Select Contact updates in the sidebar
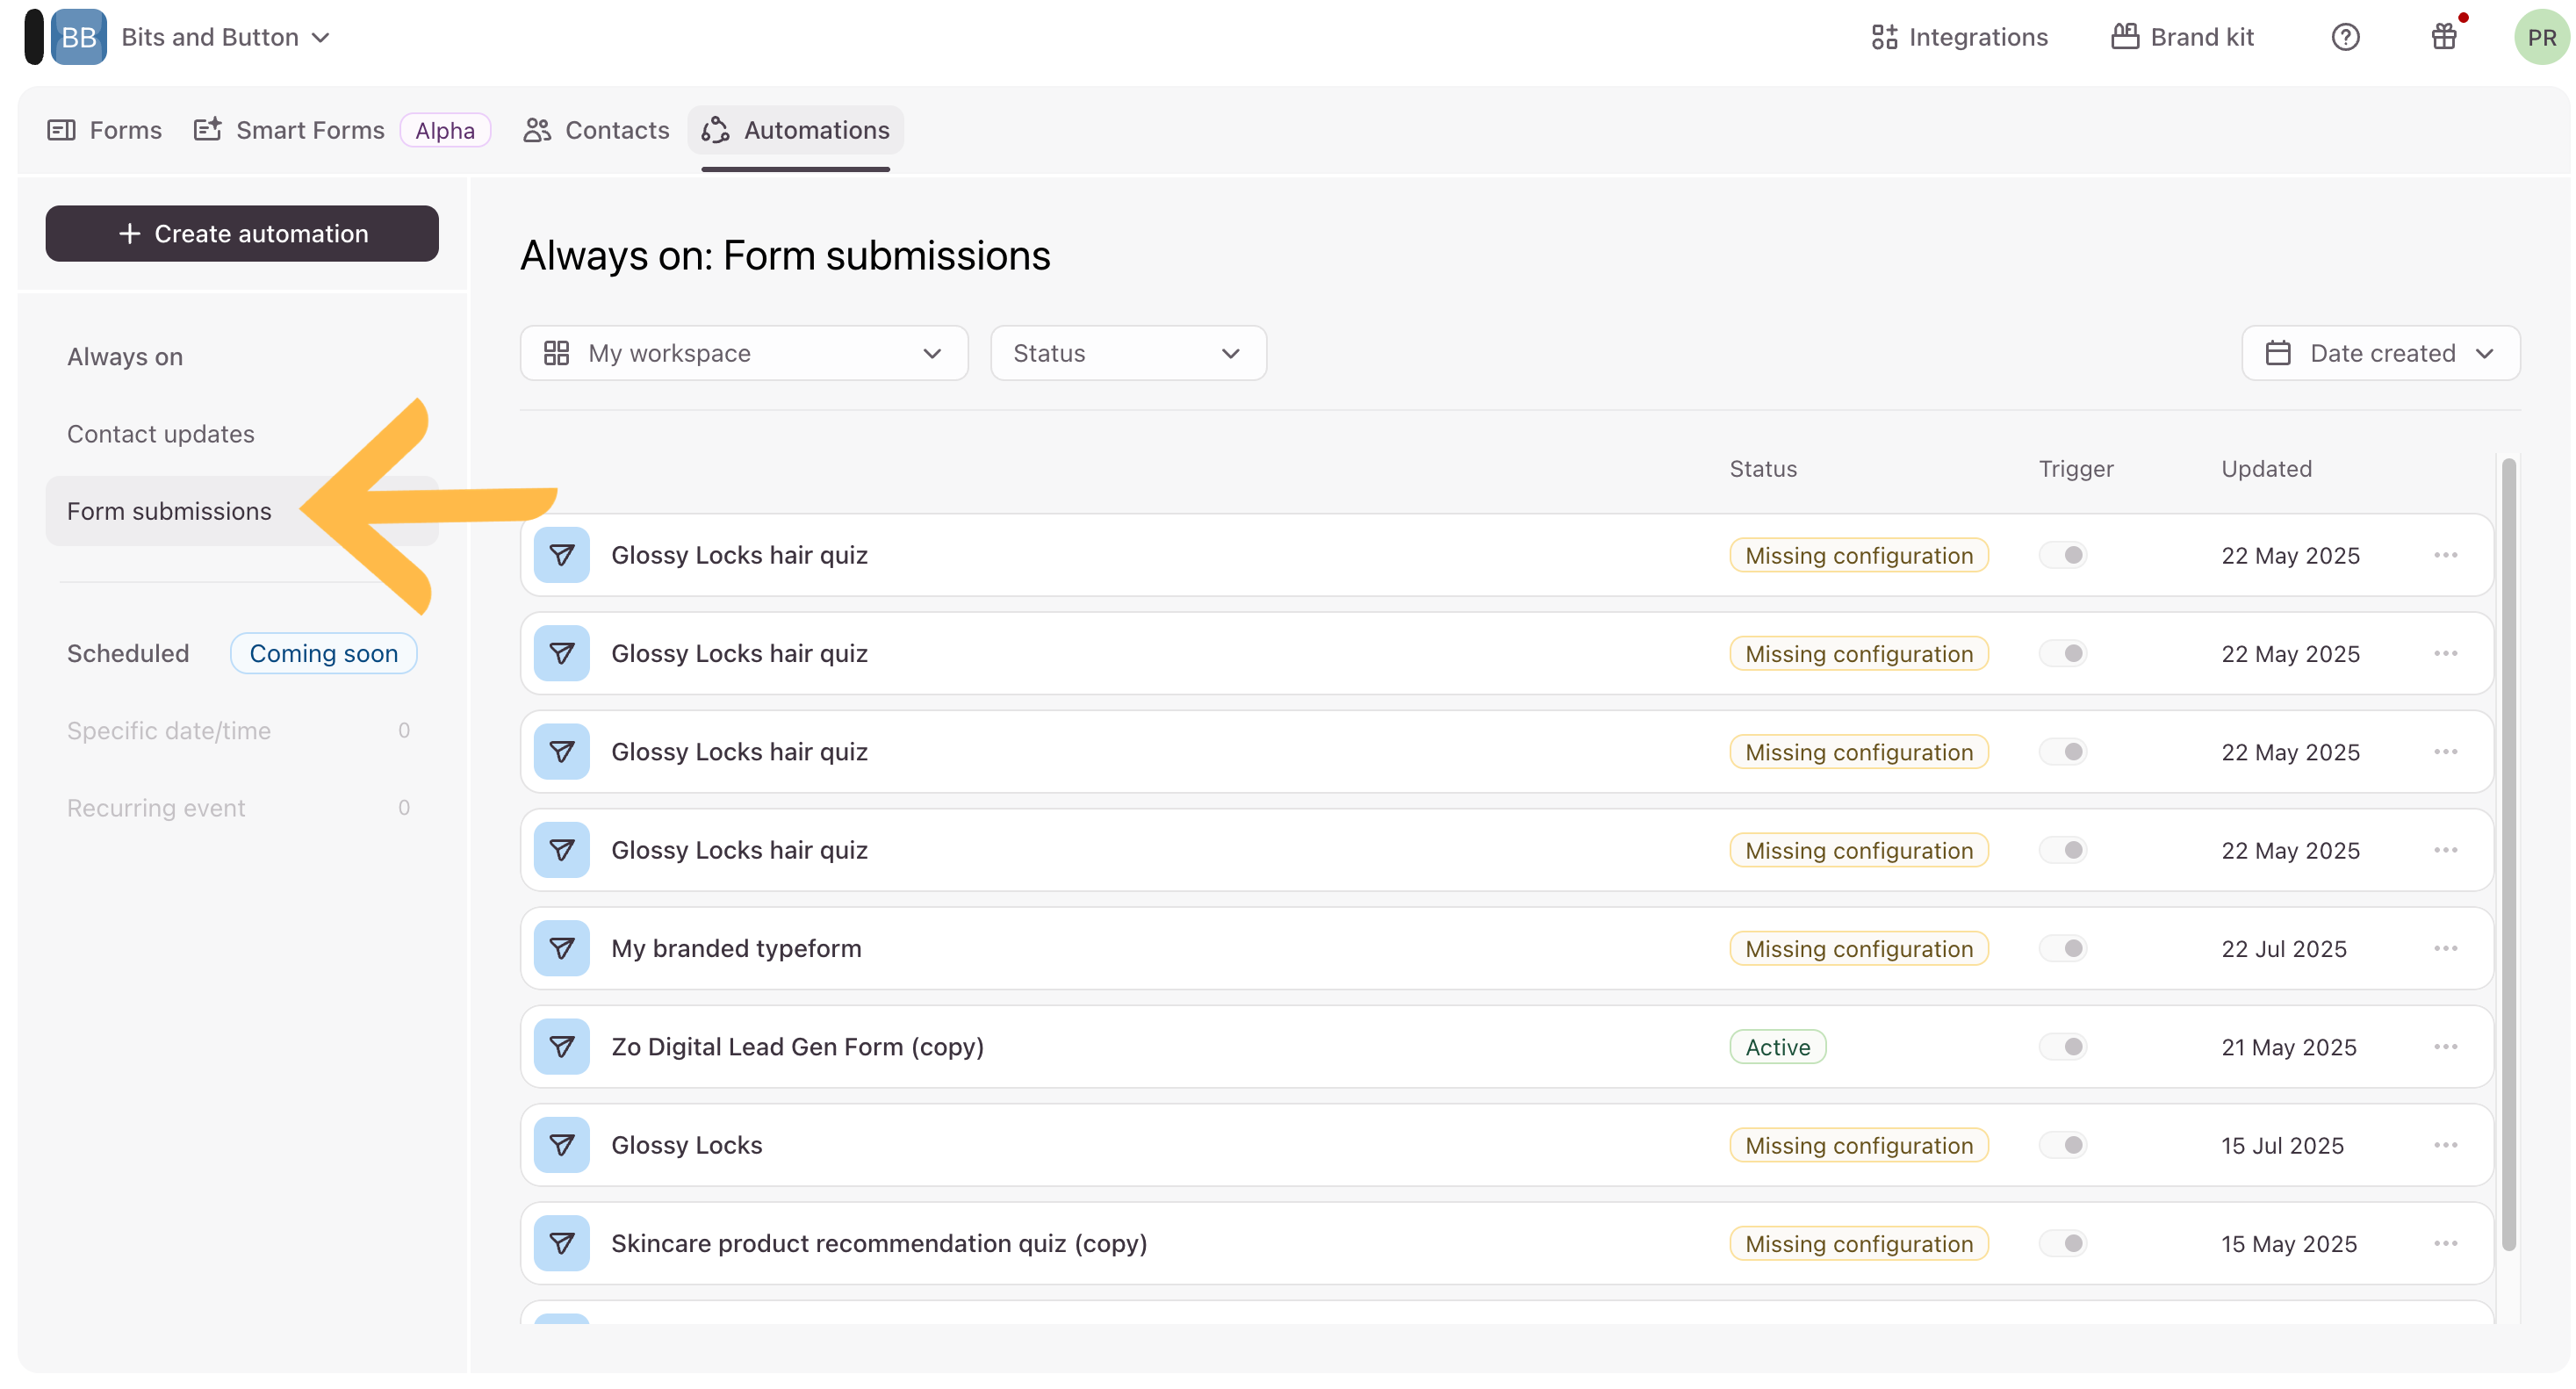This screenshot has width=2576, height=1389. pos(161,434)
